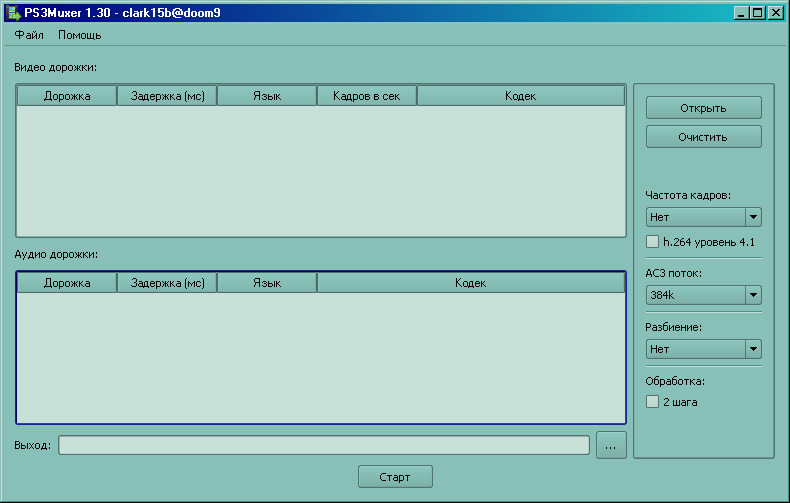Viewport: 790px width, 503px height.
Task: Open the Файл menu
Action: point(29,35)
